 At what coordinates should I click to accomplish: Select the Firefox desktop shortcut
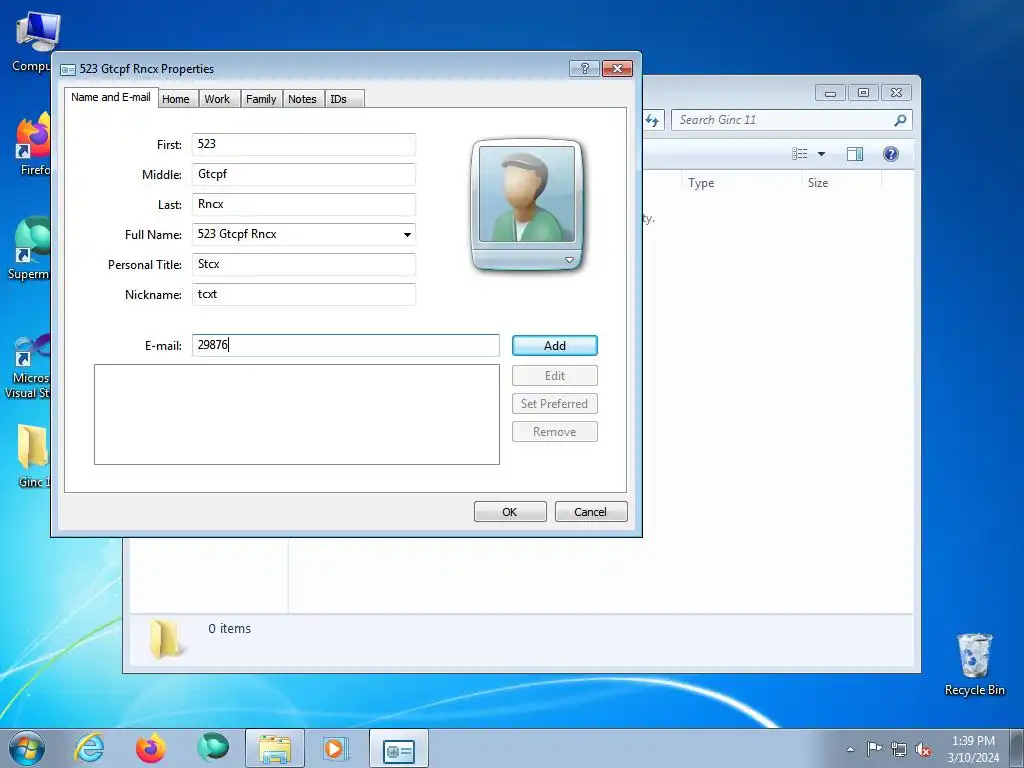point(33,145)
